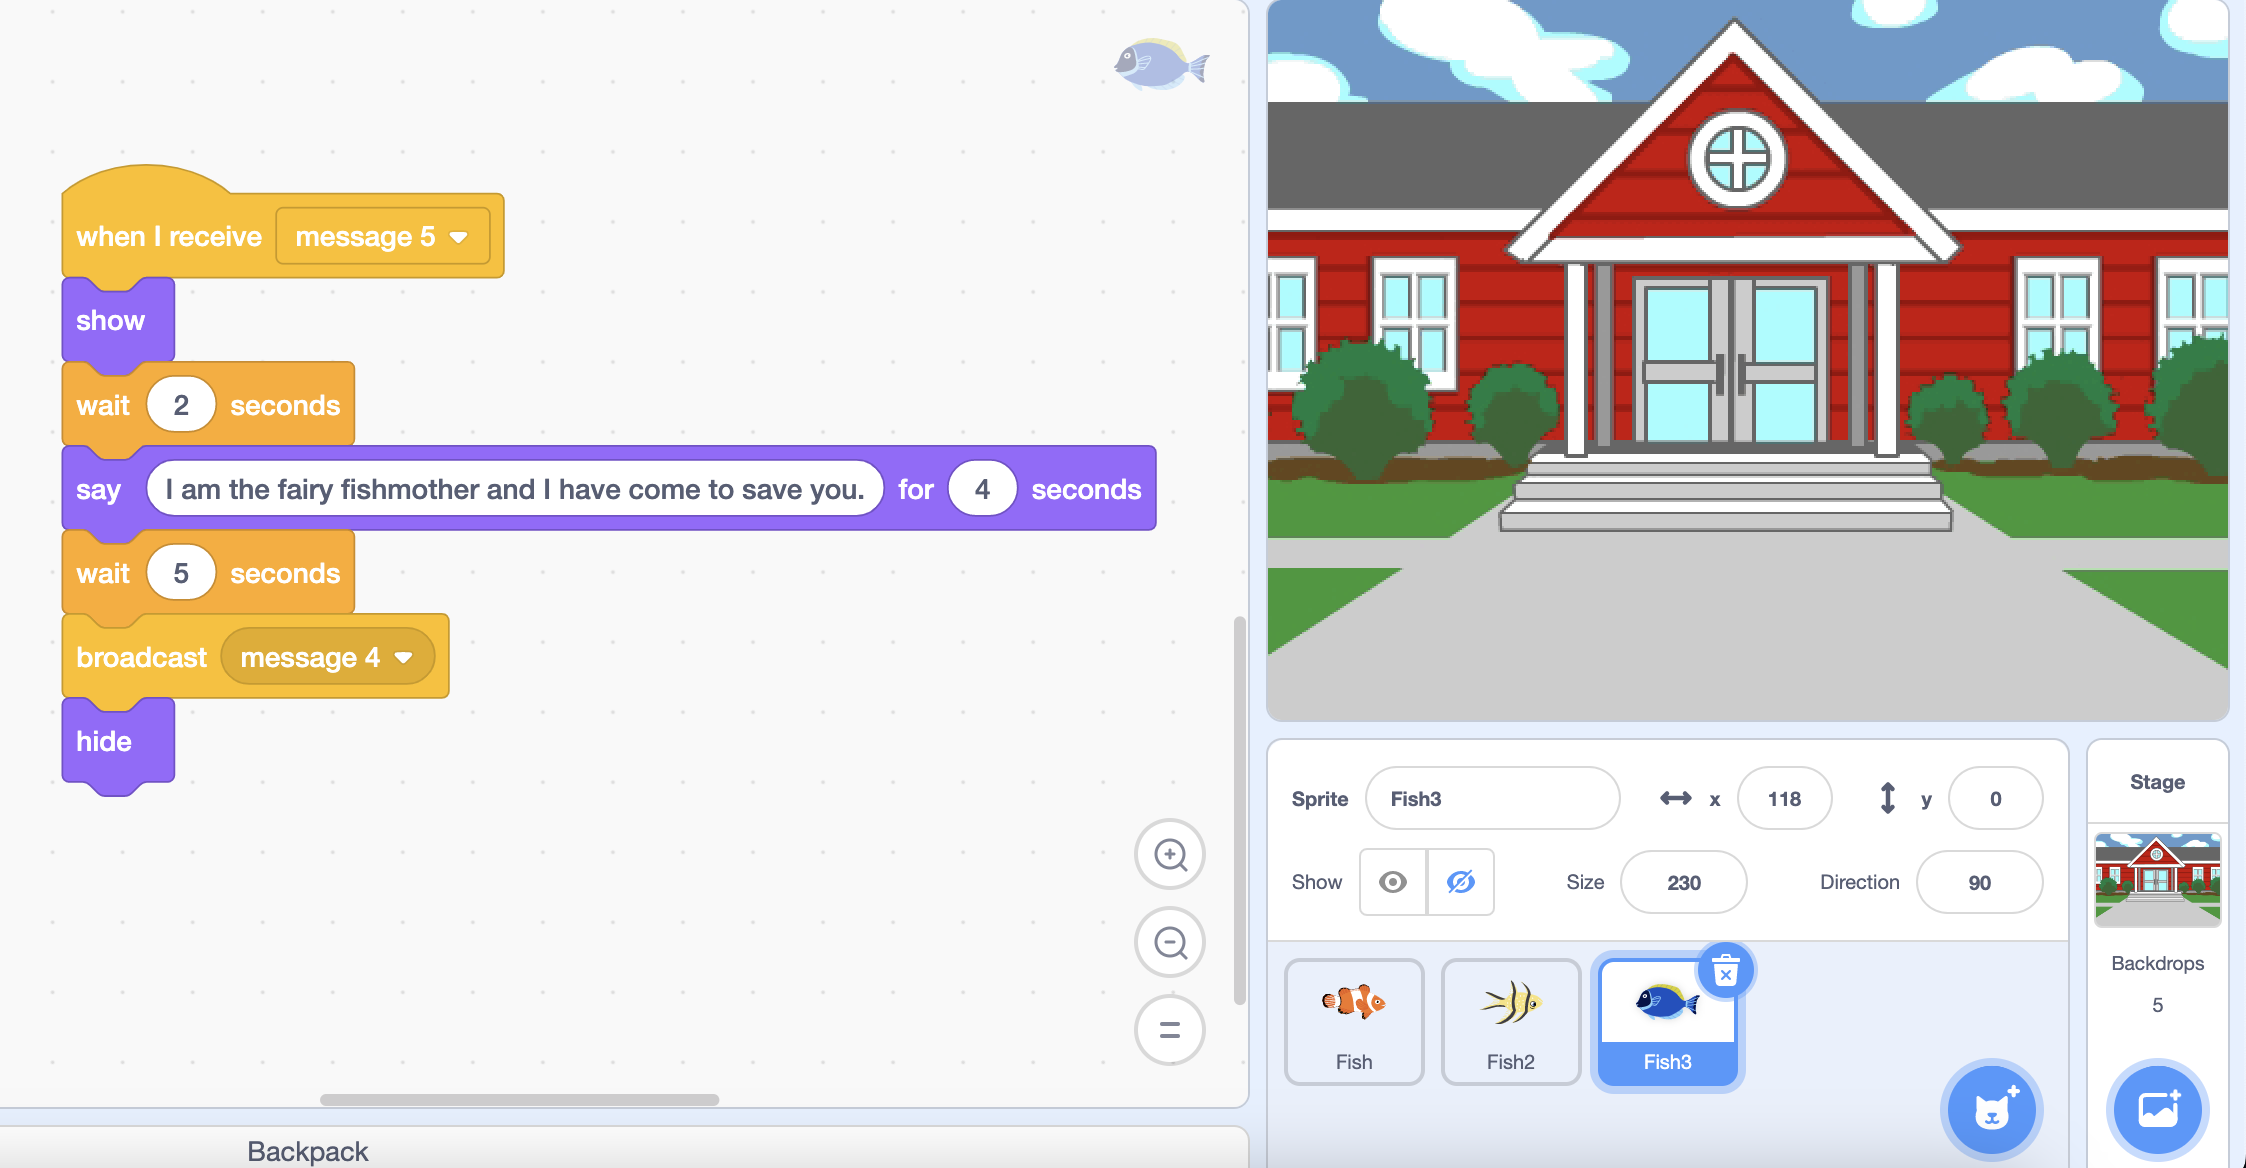Open the broadcast message 4 dropdown
Image resolution: width=2246 pixels, height=1168 pixels.
point(404,658)
